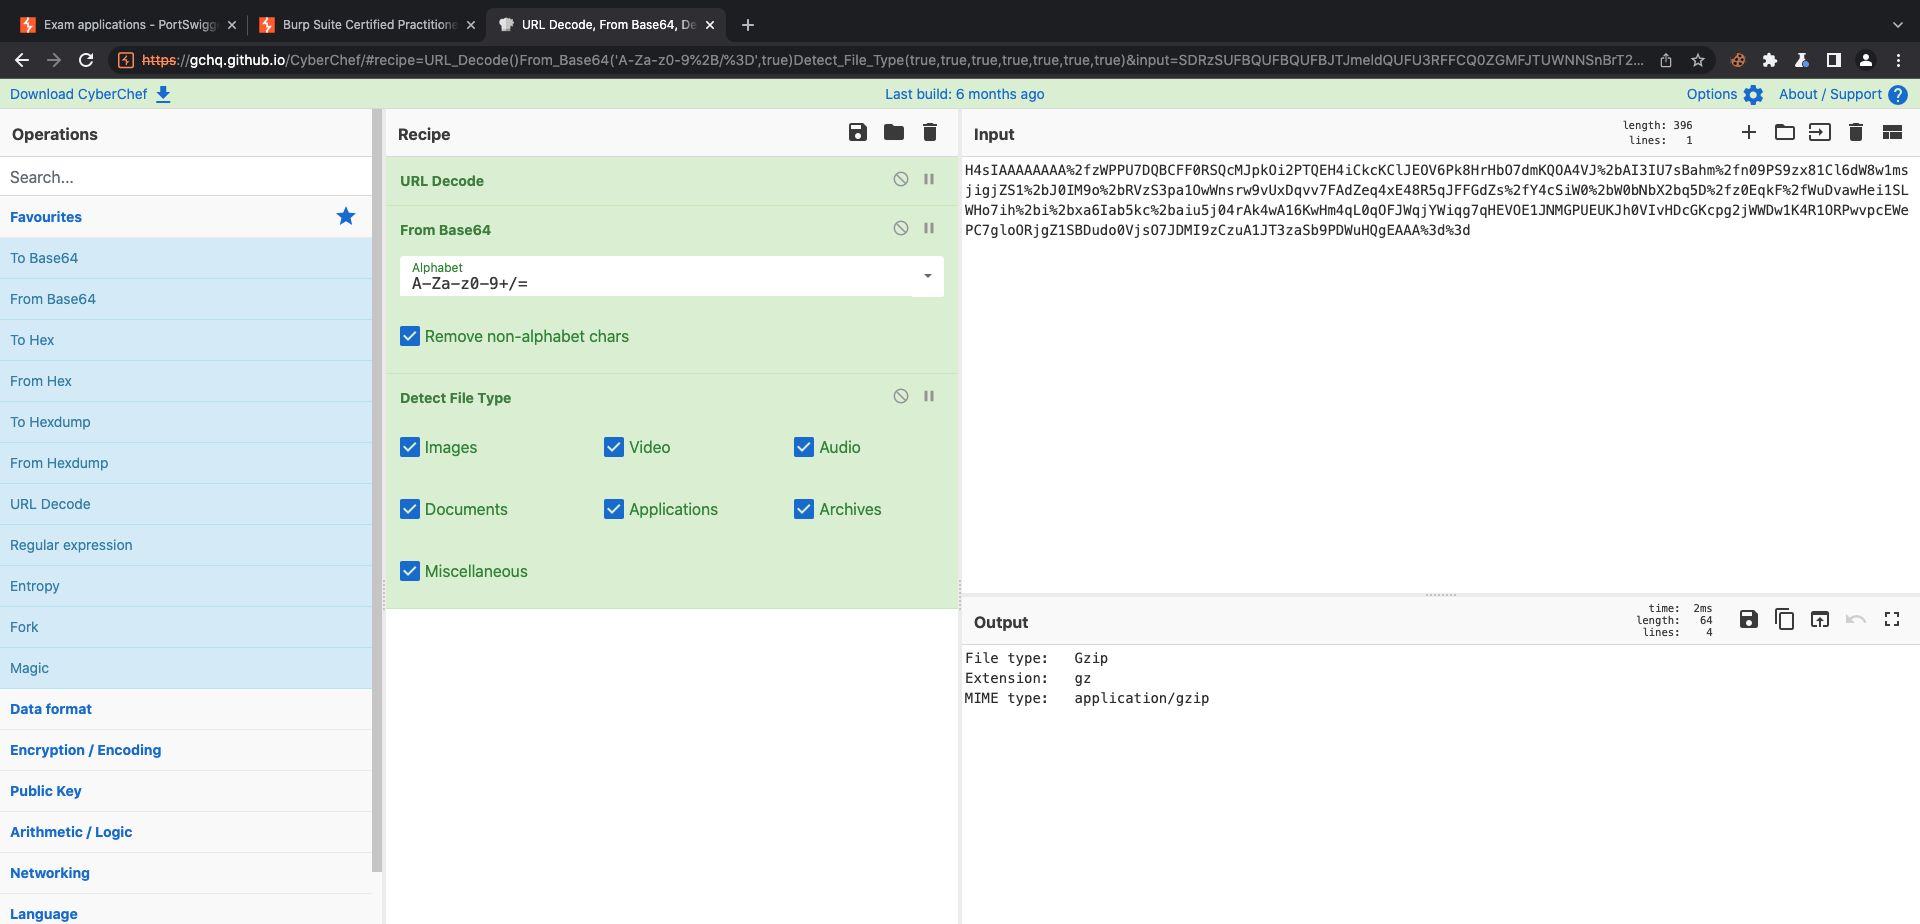The height and width of the screenshot is (924, 1920).
Task: Click the operations list scrollbar
Action: pos(377,490)
